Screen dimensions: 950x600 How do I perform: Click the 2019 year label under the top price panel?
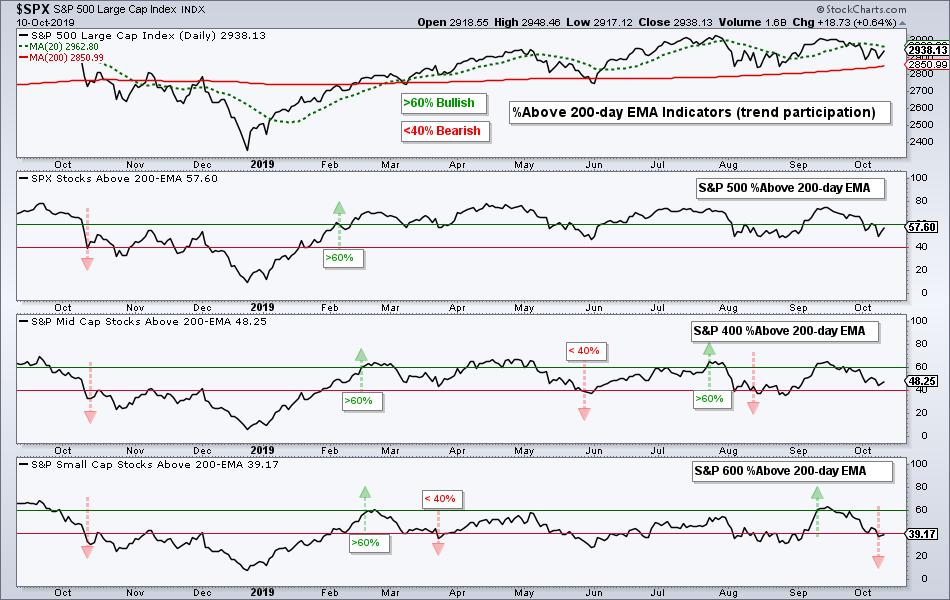pyautogui.click(x=262, y=164)
